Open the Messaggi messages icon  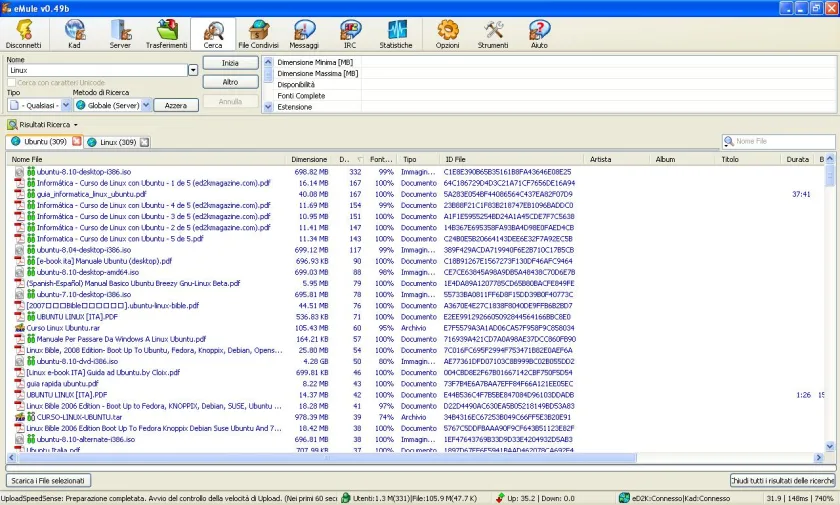click(304, 34)
